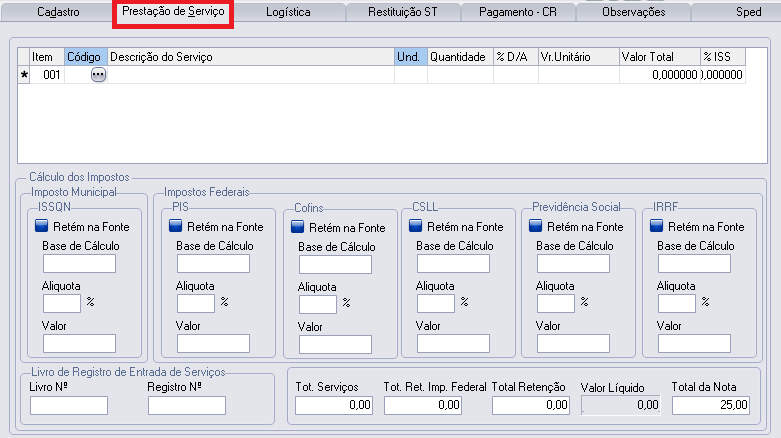Screen dimensions: 781x438
Task: Click the Registro Nº input field
Action: [x=186, y=405]
